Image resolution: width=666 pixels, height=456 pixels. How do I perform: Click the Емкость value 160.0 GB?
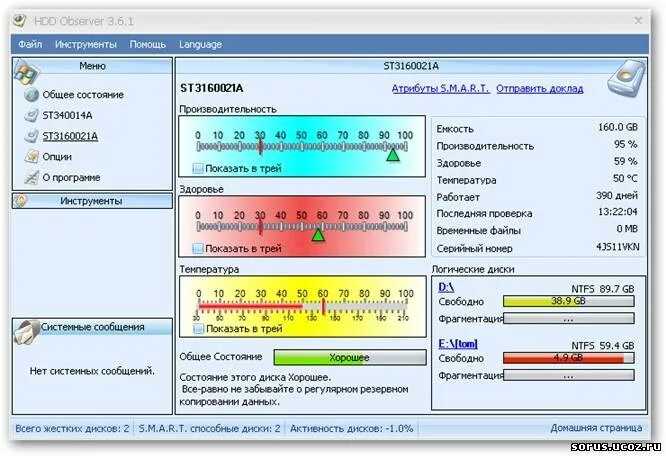pyautogui.click(x=618, y=127)
